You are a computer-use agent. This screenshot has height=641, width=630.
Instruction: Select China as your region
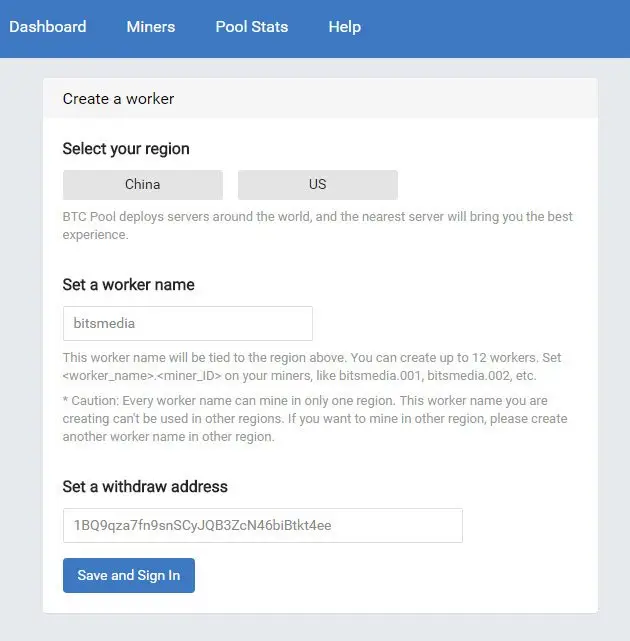click(143, 185)
